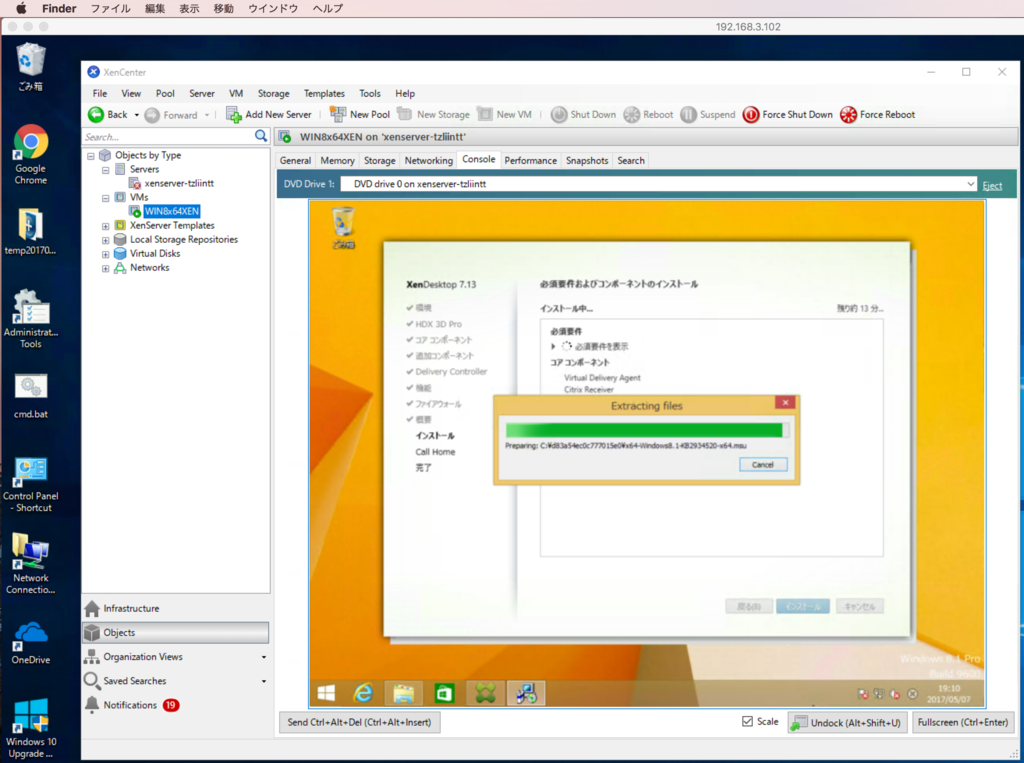
Task: Click the Extracting files progress bar
Action: point(647,430)
